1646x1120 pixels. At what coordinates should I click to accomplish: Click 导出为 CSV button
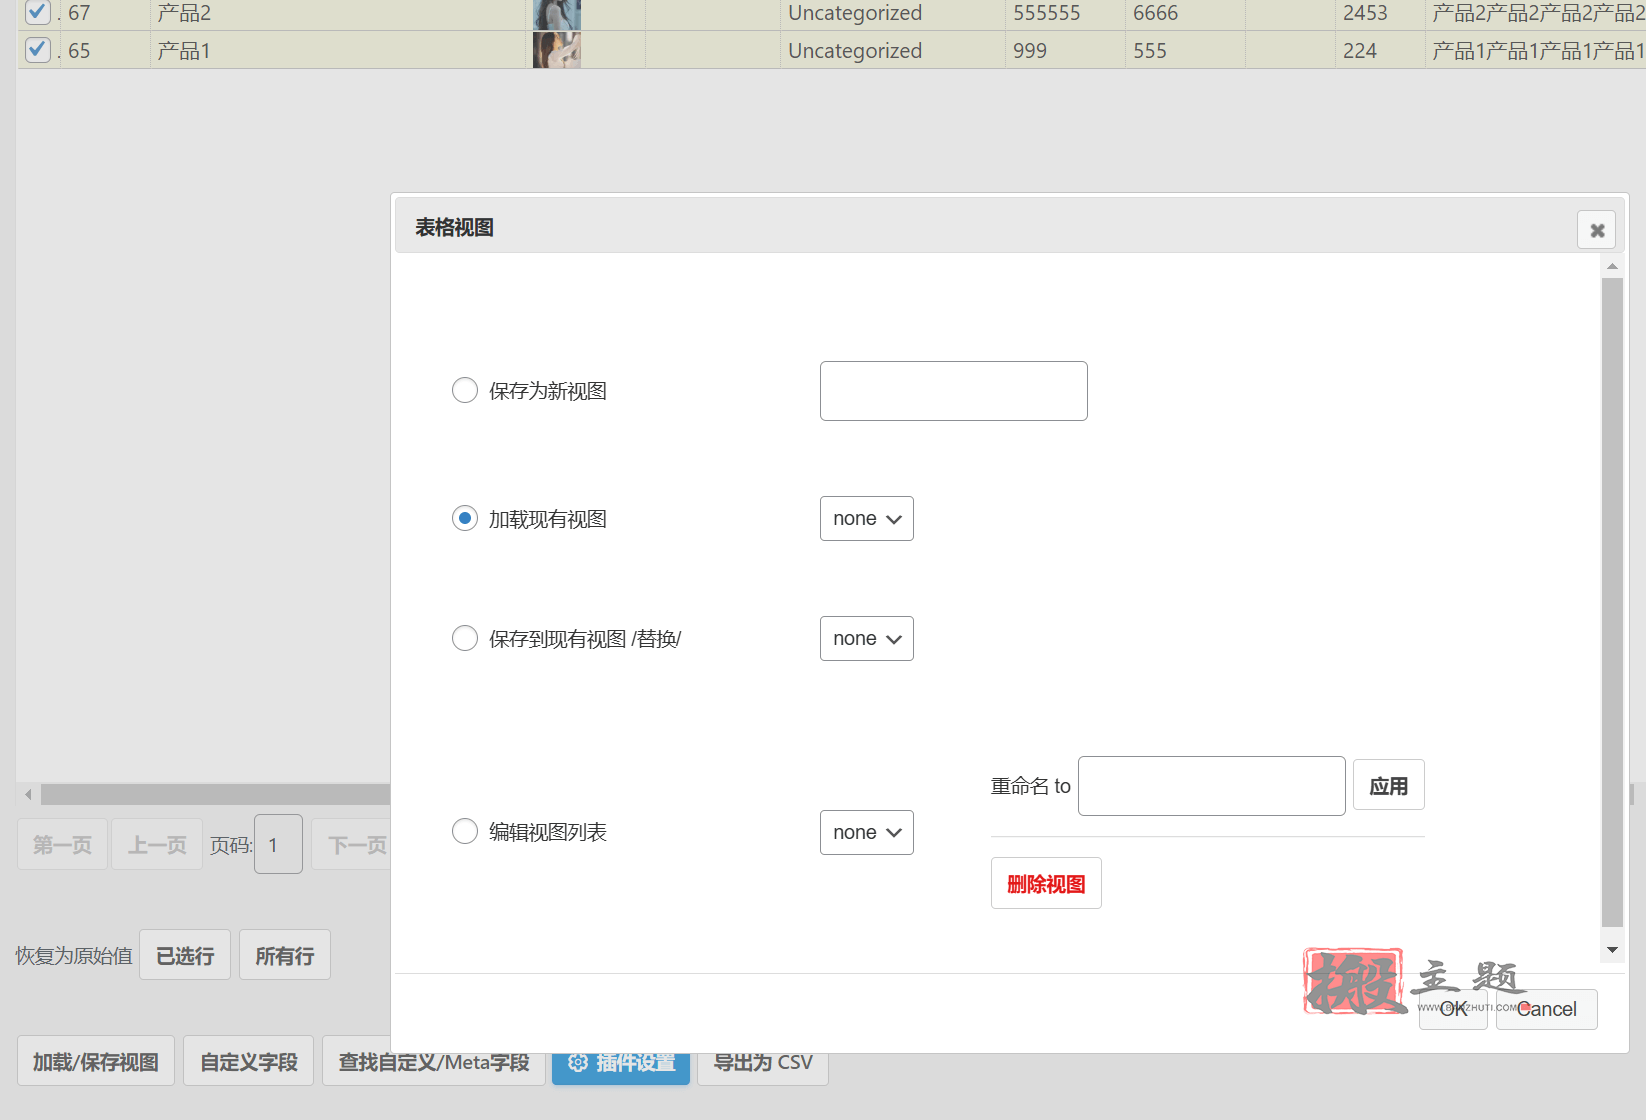(x=763, y=1066)
